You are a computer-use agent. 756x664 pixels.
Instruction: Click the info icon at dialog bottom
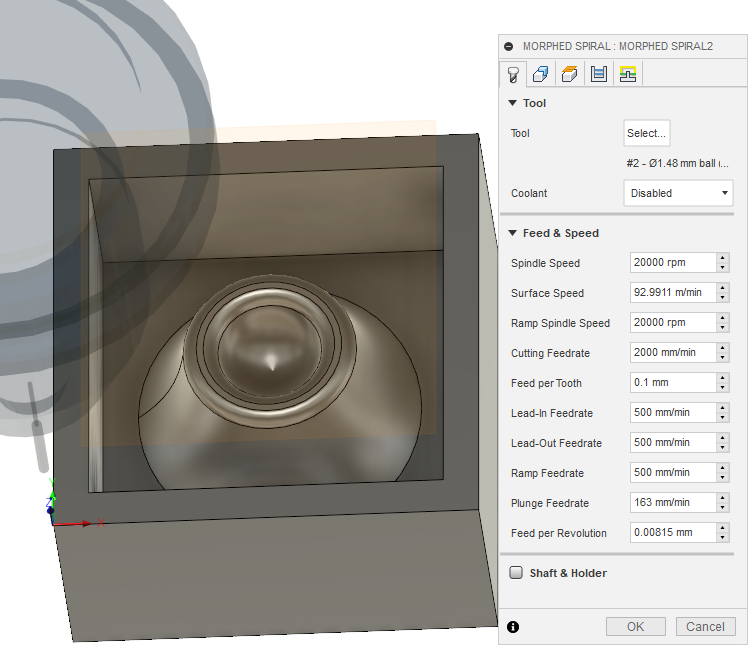(513, 626)
